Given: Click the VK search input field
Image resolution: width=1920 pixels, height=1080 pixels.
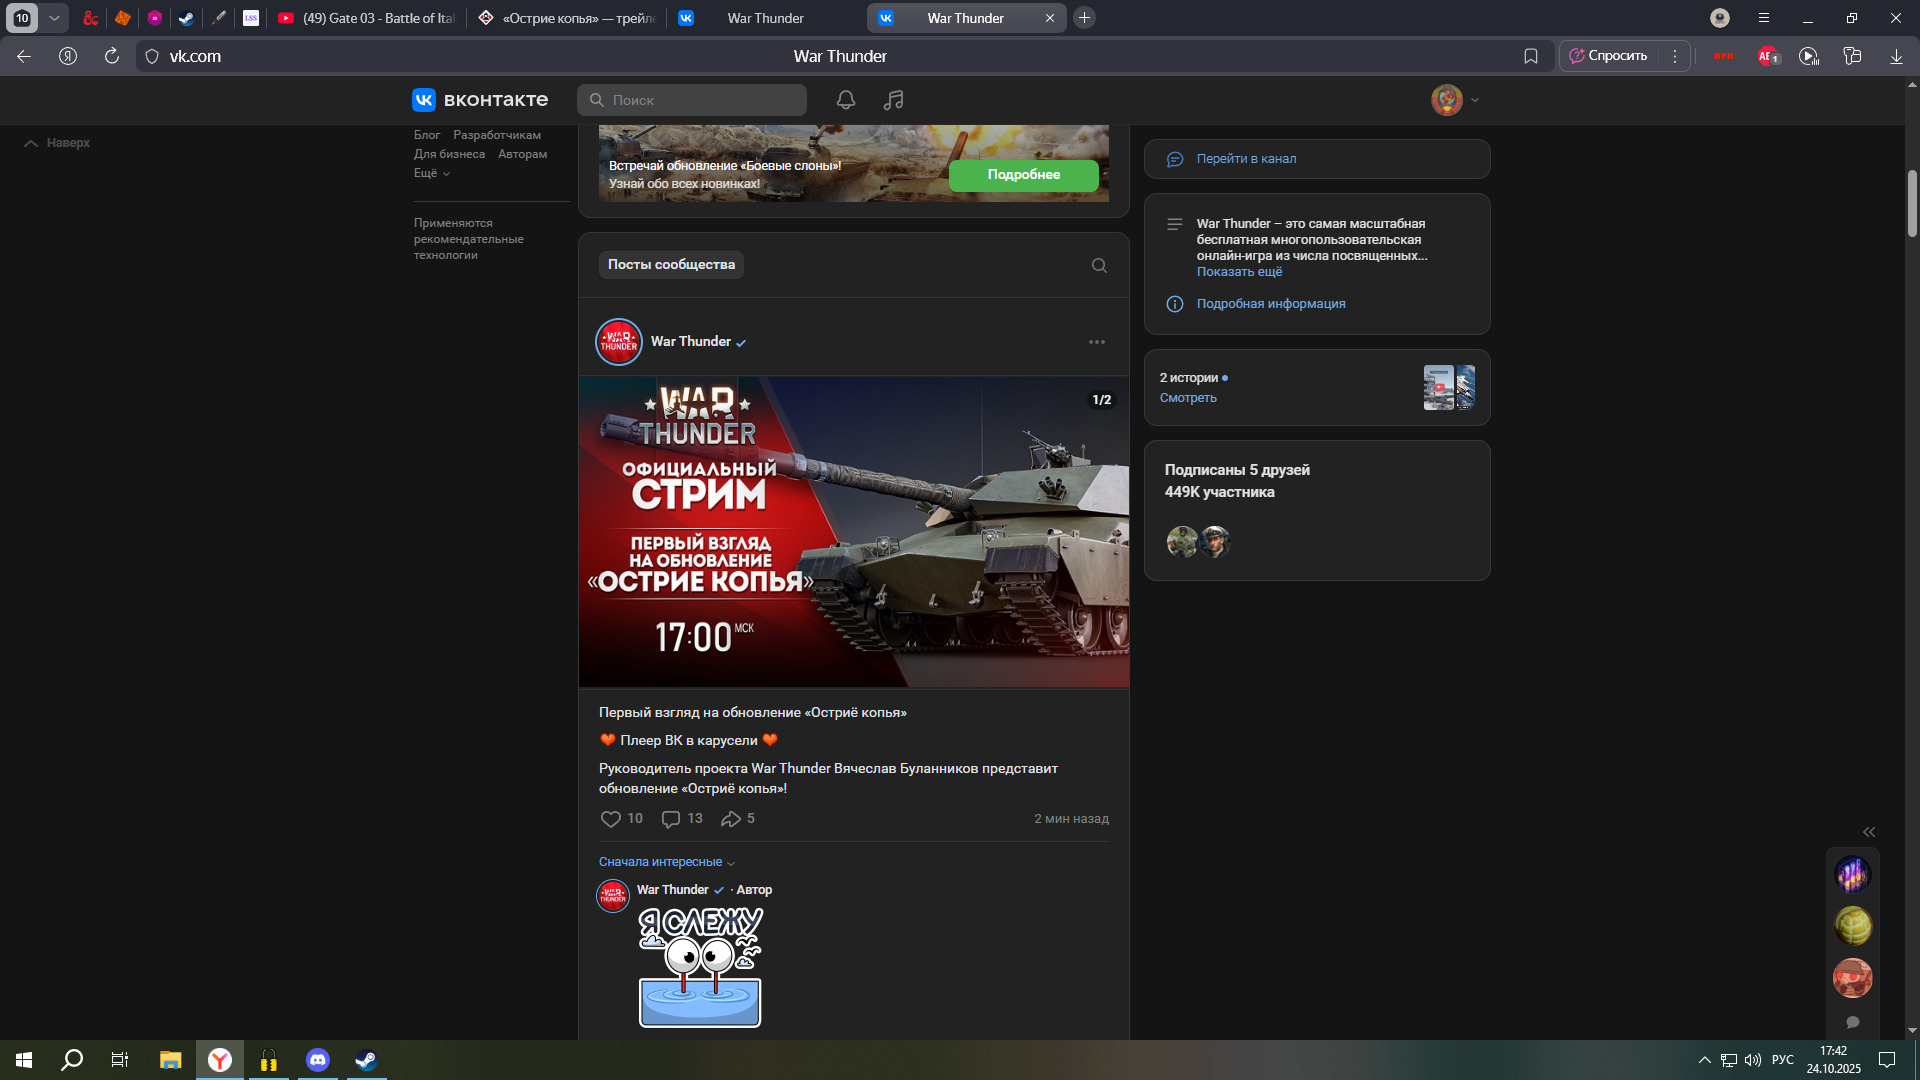Looking at the screenshot, I should tap(700, 100).
